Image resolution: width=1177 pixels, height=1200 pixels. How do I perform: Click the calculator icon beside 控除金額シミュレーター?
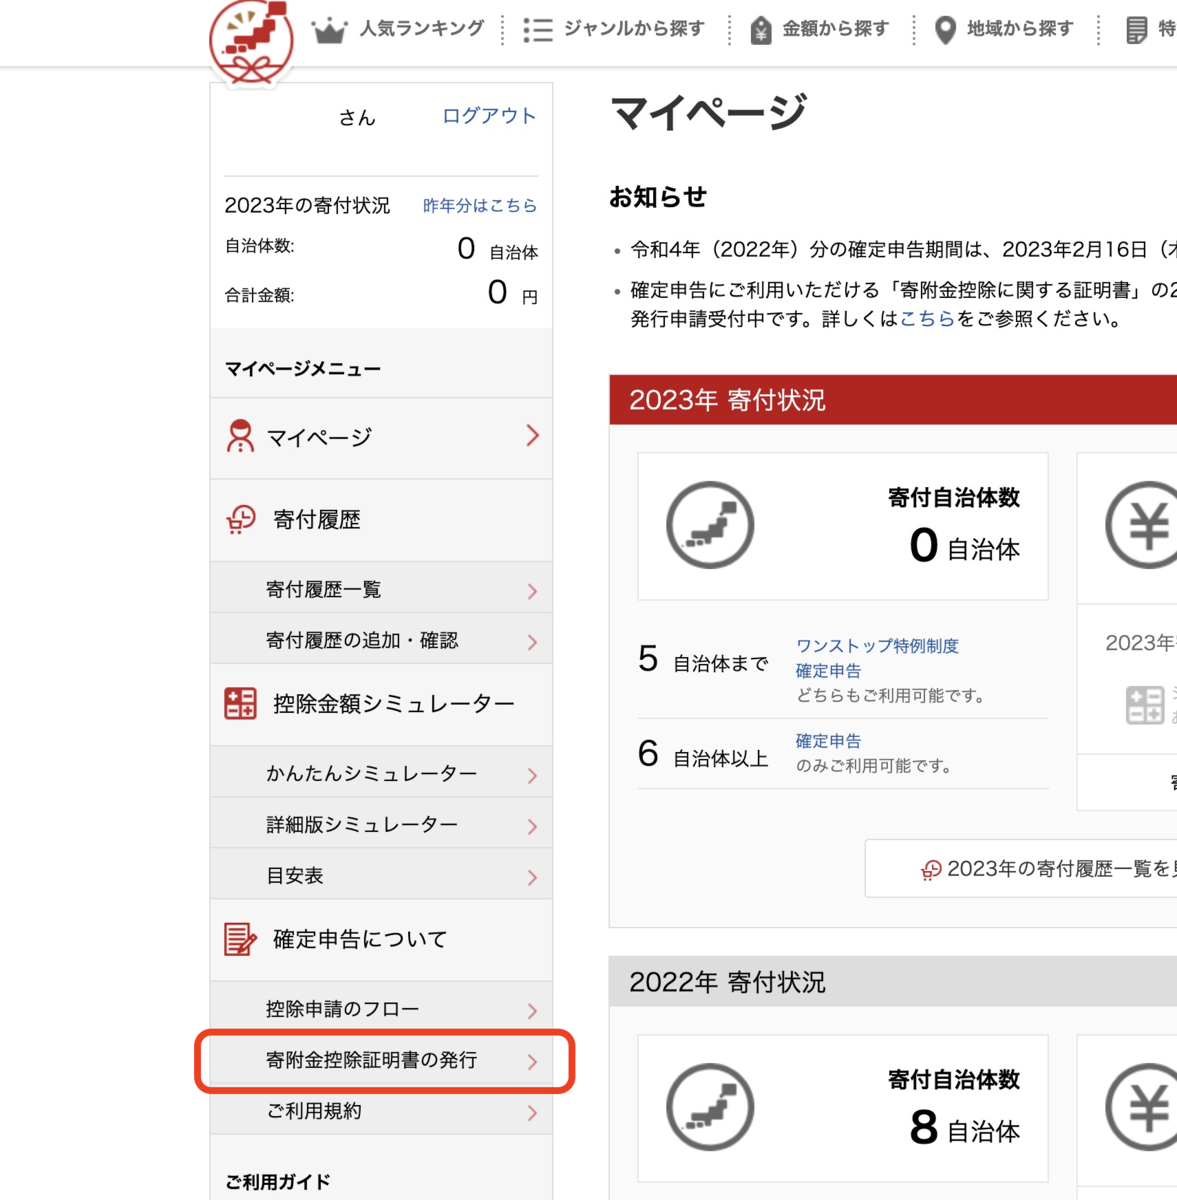pyautogui.click(x=240, y=703)
